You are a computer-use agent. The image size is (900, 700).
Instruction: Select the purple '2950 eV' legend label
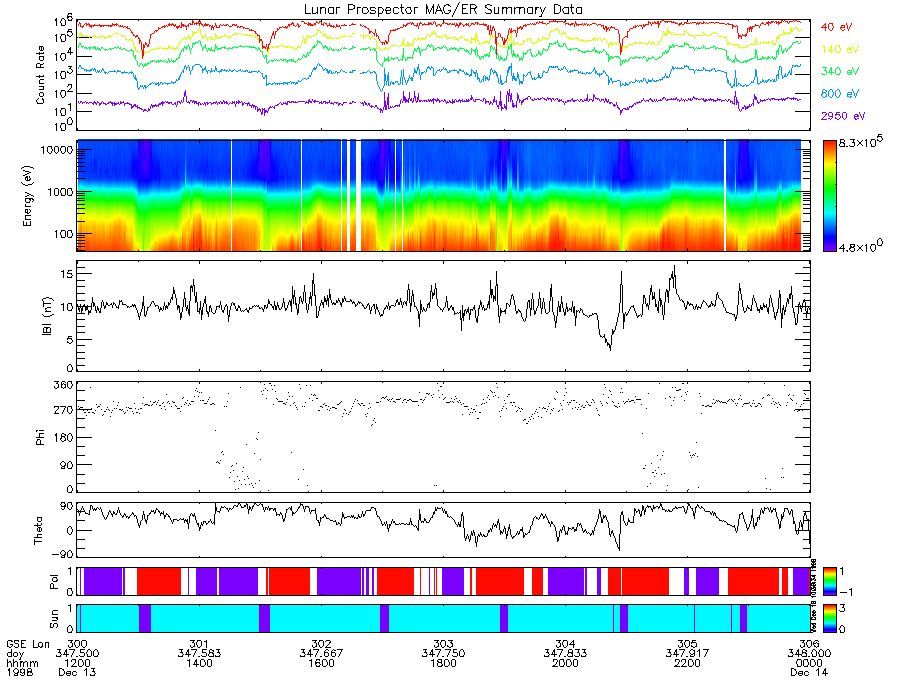click(843, 116)
